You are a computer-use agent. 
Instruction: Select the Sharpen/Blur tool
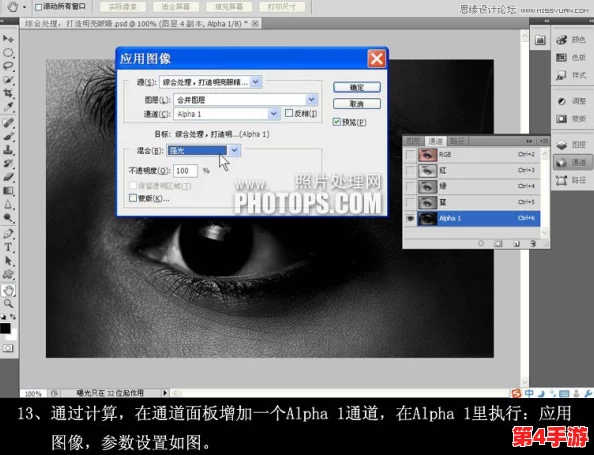point(8,205)
